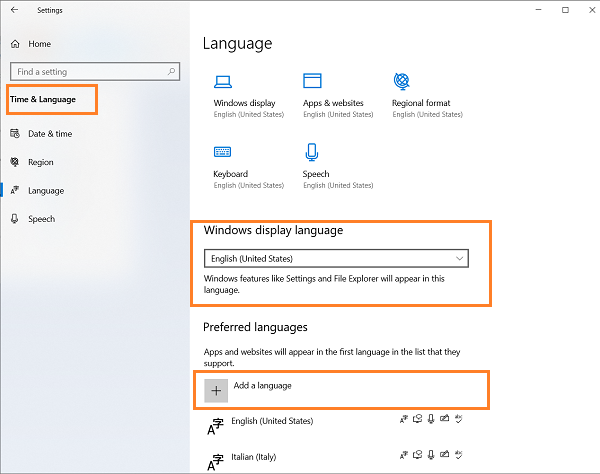Click English row speech recognition microphone icon

[431, 419]
